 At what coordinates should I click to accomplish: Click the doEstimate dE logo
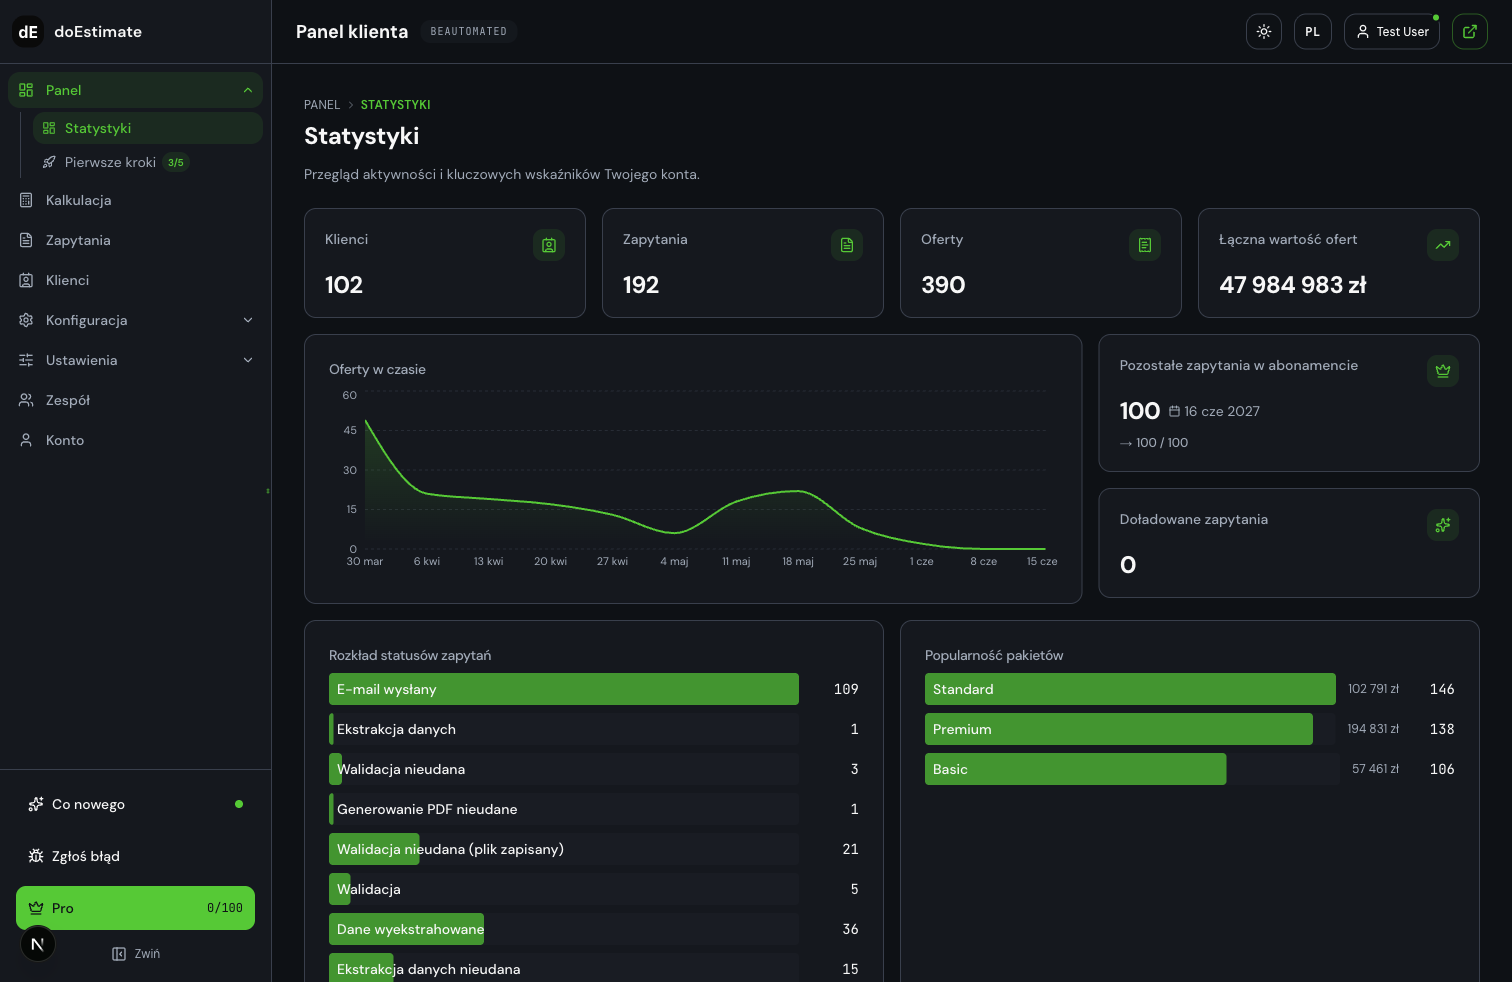point(28,32)
